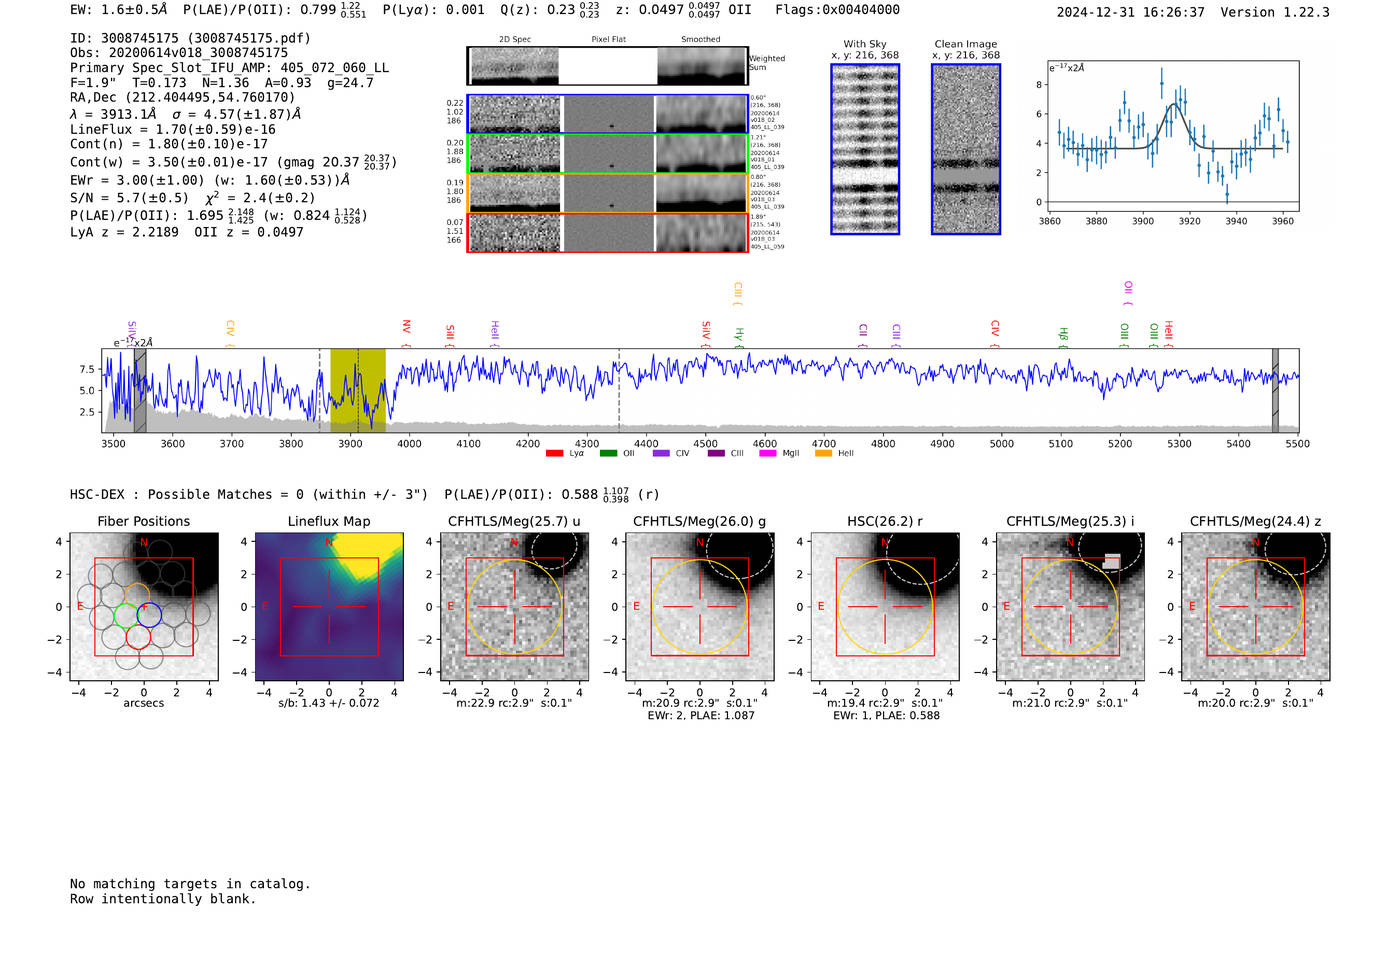Click the dark purple CIII legend swatch

(716, 454)
